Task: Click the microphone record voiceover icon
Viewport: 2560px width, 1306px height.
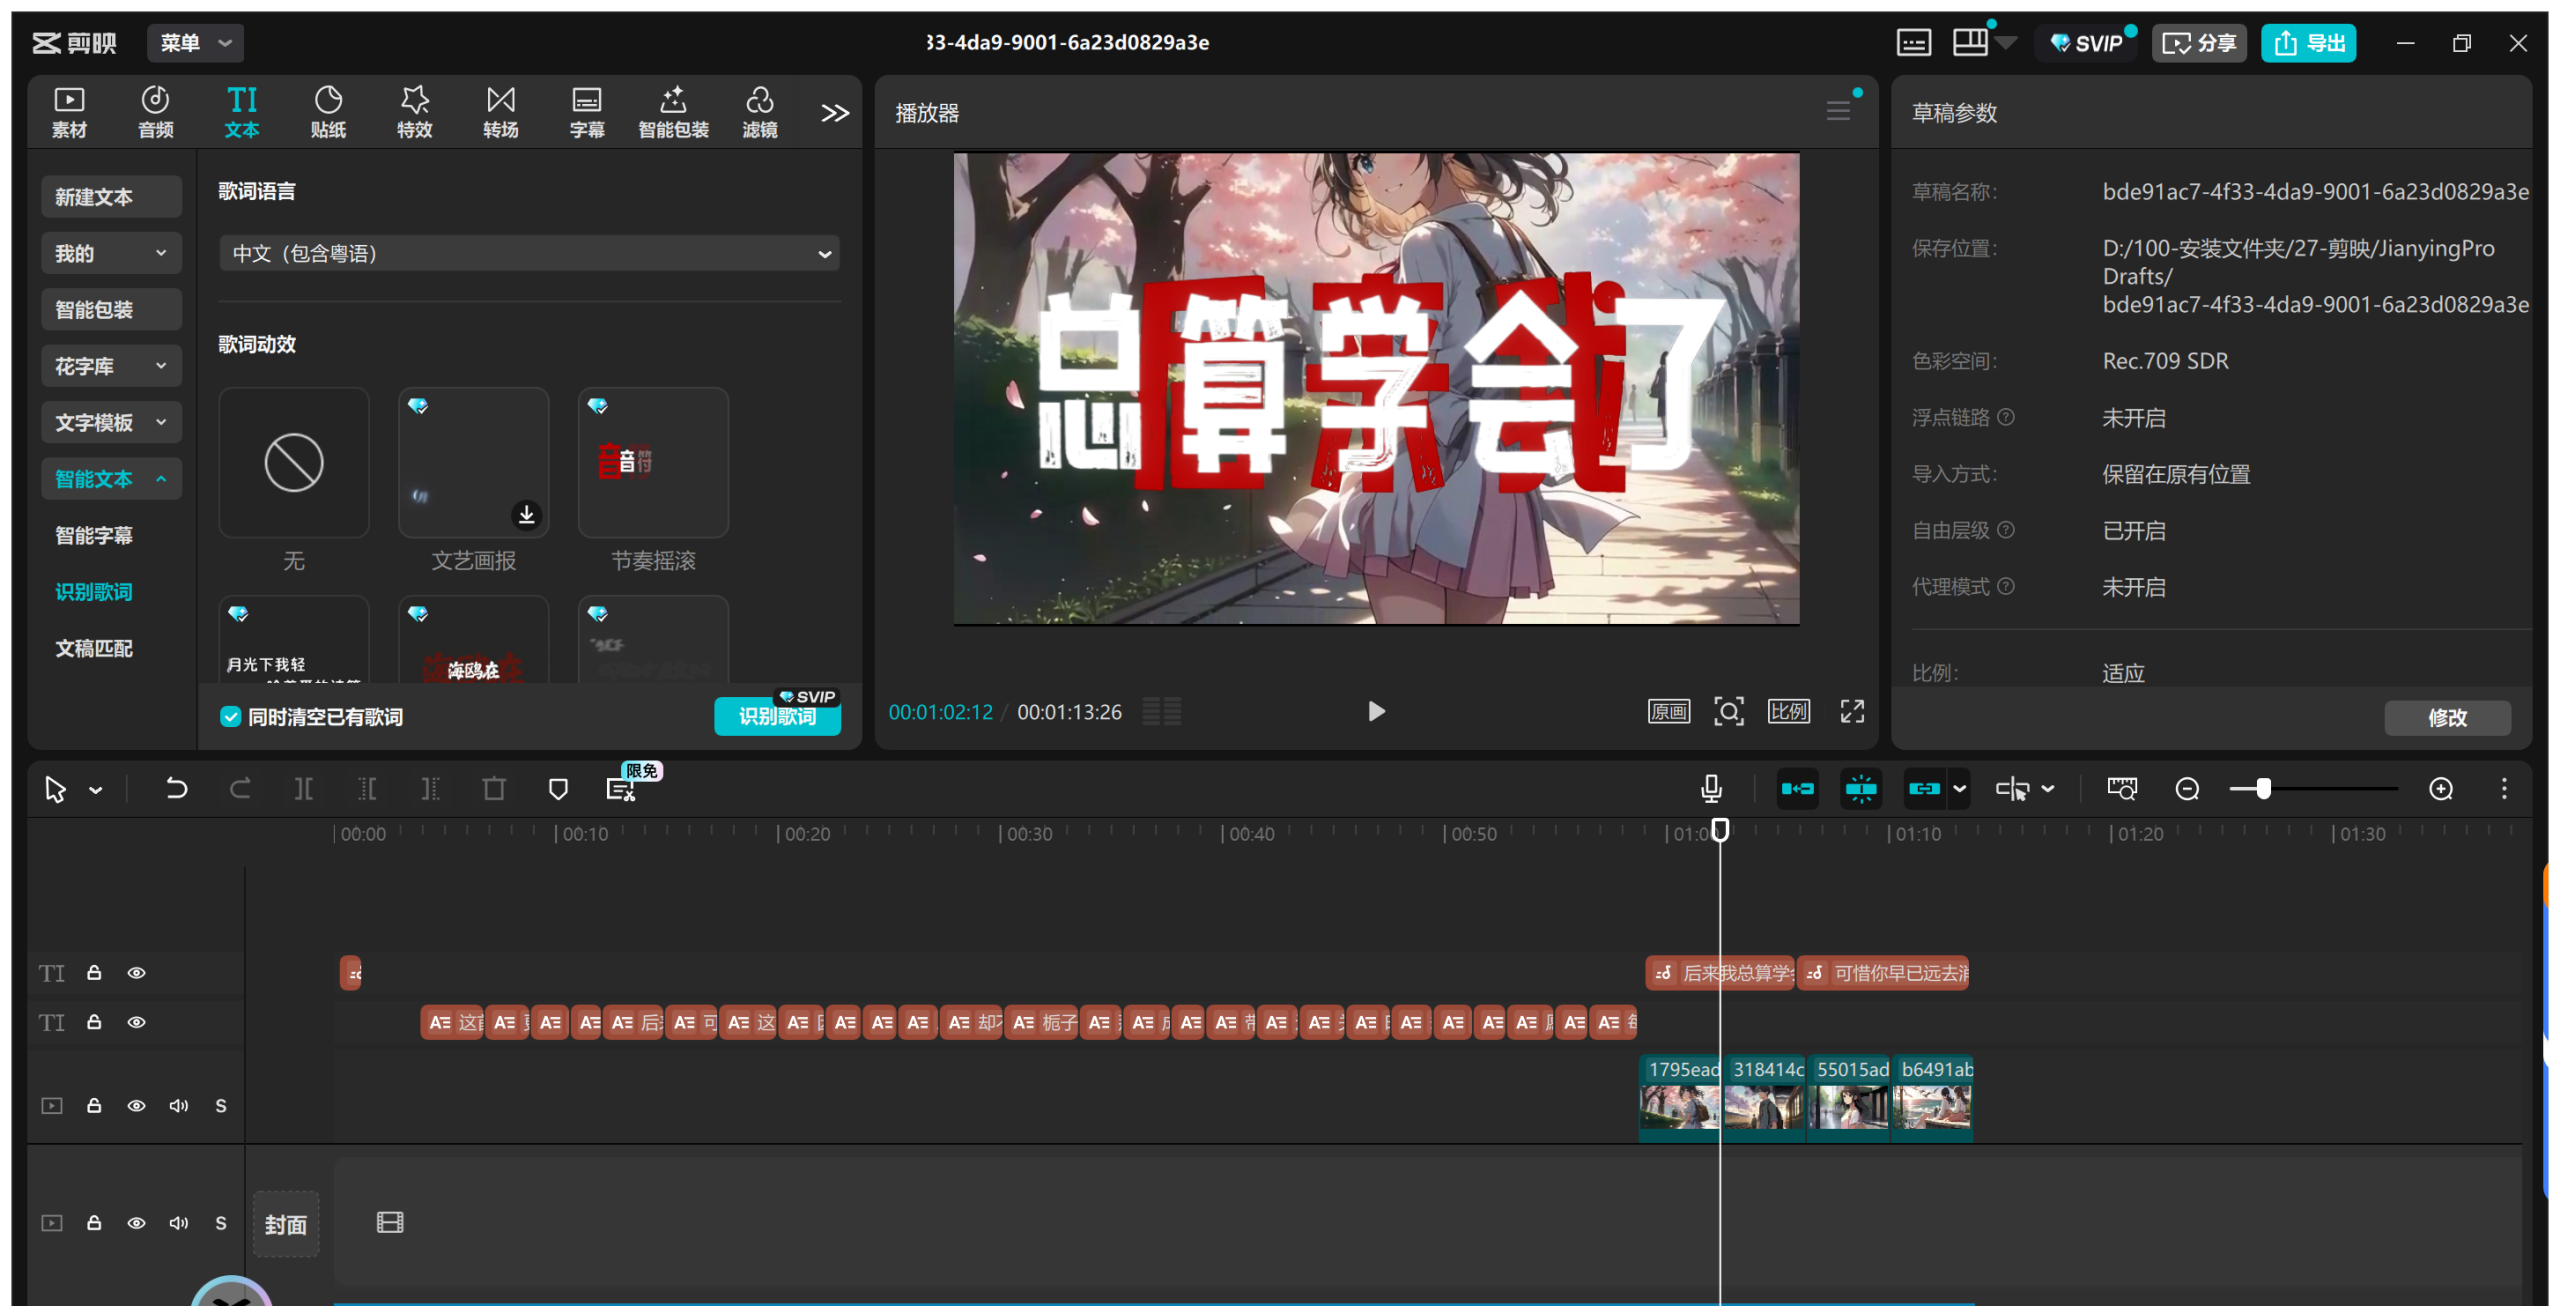Action: click(x=1711, y=789)
